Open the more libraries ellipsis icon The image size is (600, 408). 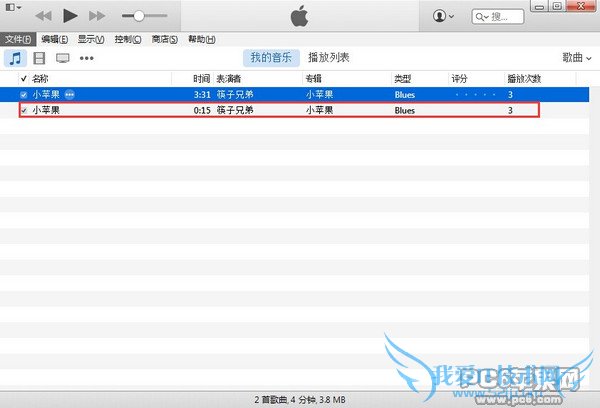86,58
